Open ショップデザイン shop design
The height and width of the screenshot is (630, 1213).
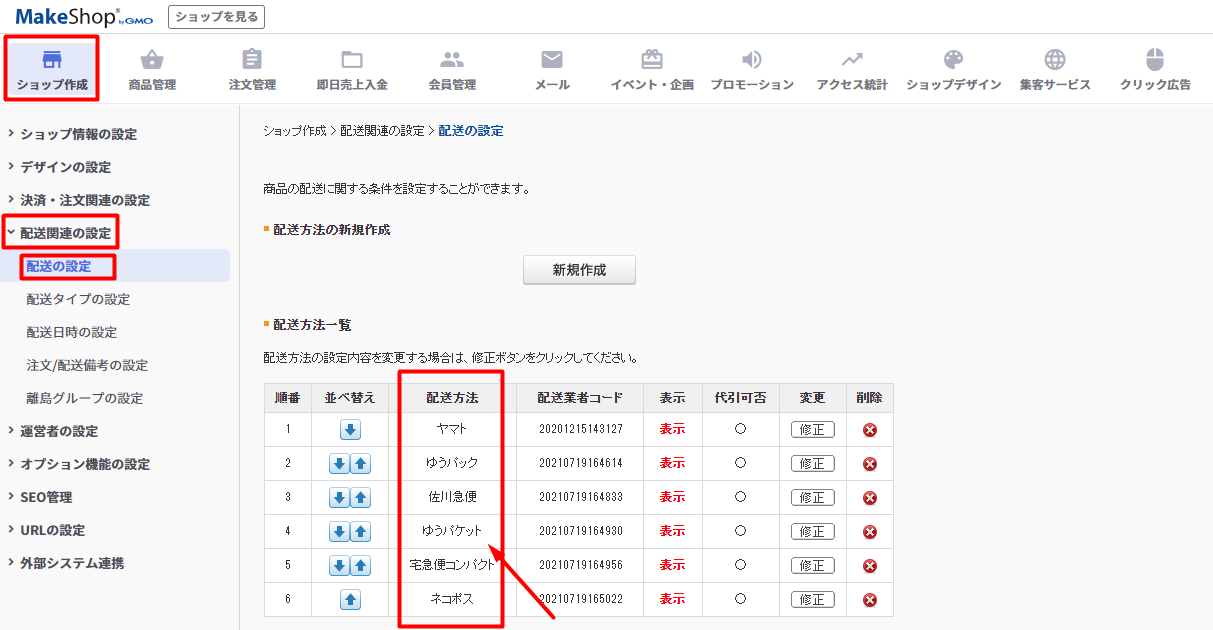(x=954, y=69)
